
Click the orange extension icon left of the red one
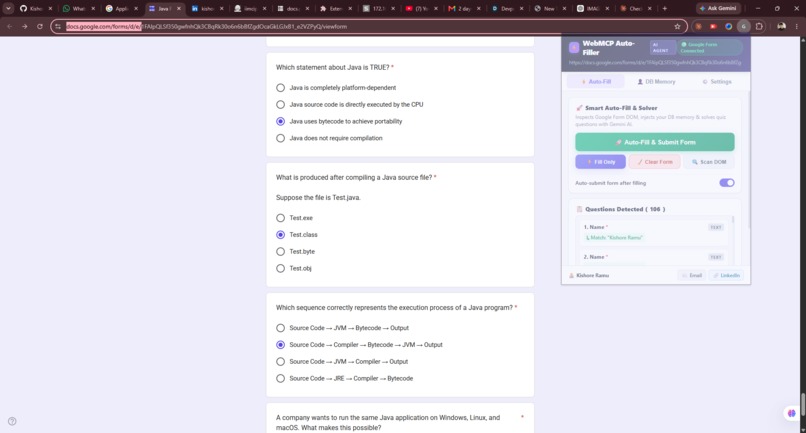[699, 26]
